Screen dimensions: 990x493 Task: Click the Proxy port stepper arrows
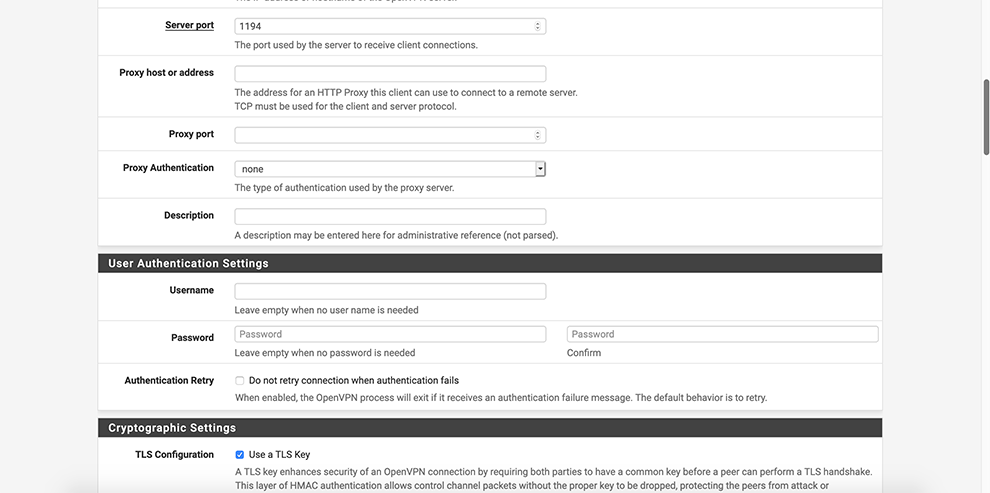click(x=538, y=135)
